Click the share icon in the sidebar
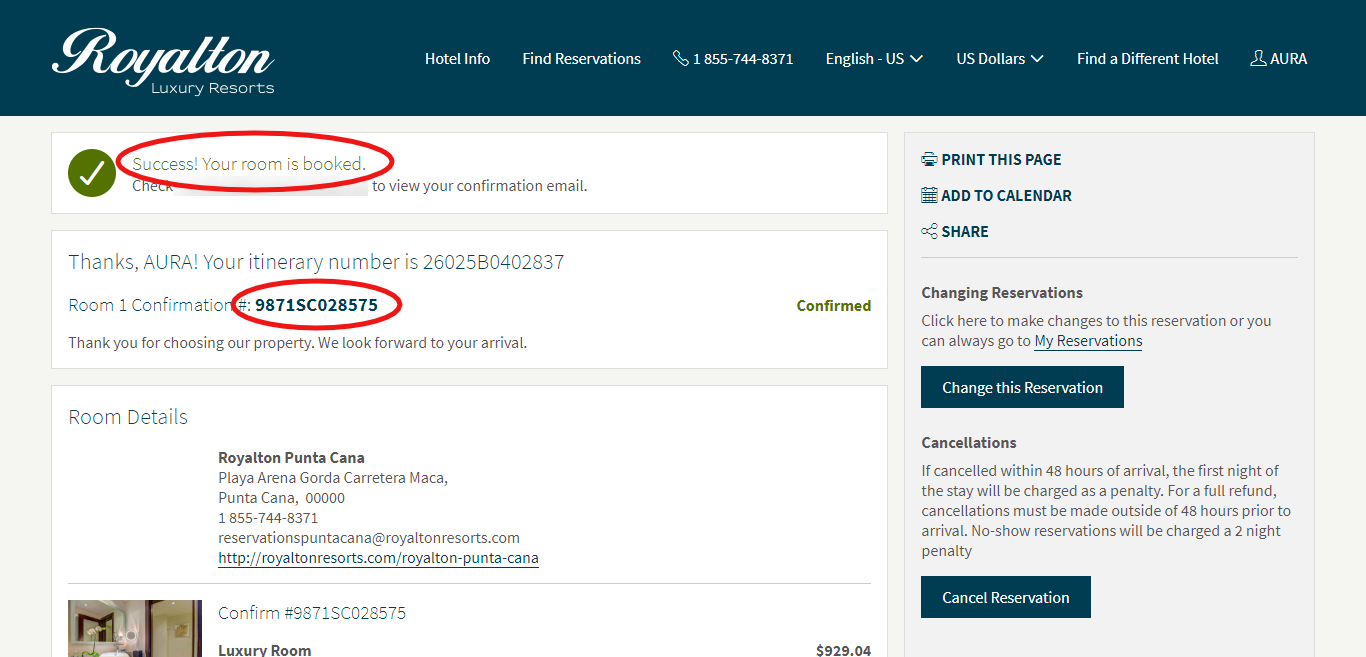 pos(929,231)
